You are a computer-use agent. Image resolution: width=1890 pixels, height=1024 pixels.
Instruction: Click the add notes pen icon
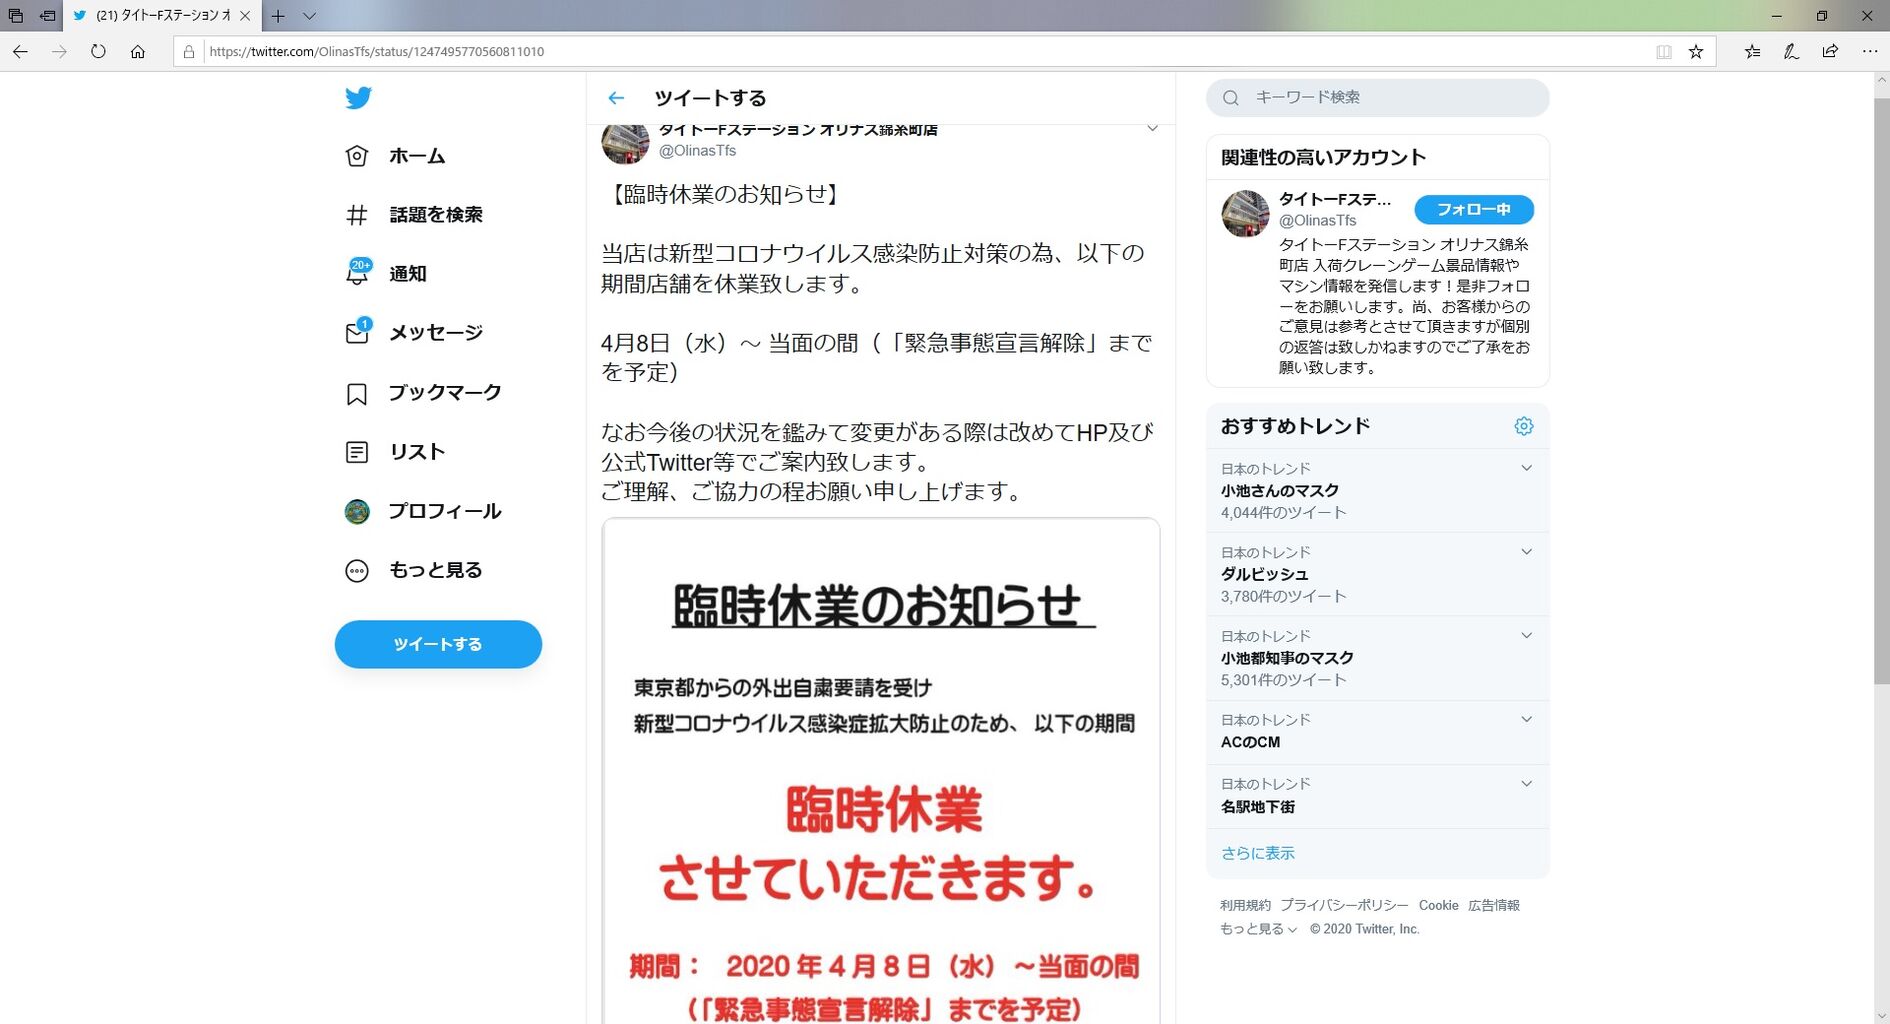click(1791, 52)
